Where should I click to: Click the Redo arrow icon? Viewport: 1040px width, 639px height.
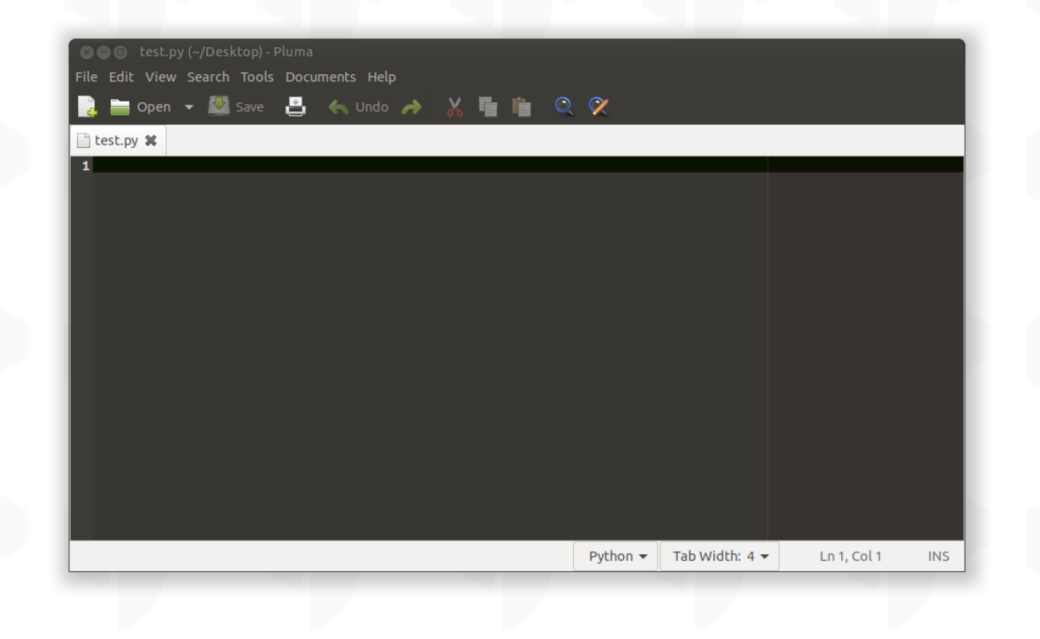[411, 107]
